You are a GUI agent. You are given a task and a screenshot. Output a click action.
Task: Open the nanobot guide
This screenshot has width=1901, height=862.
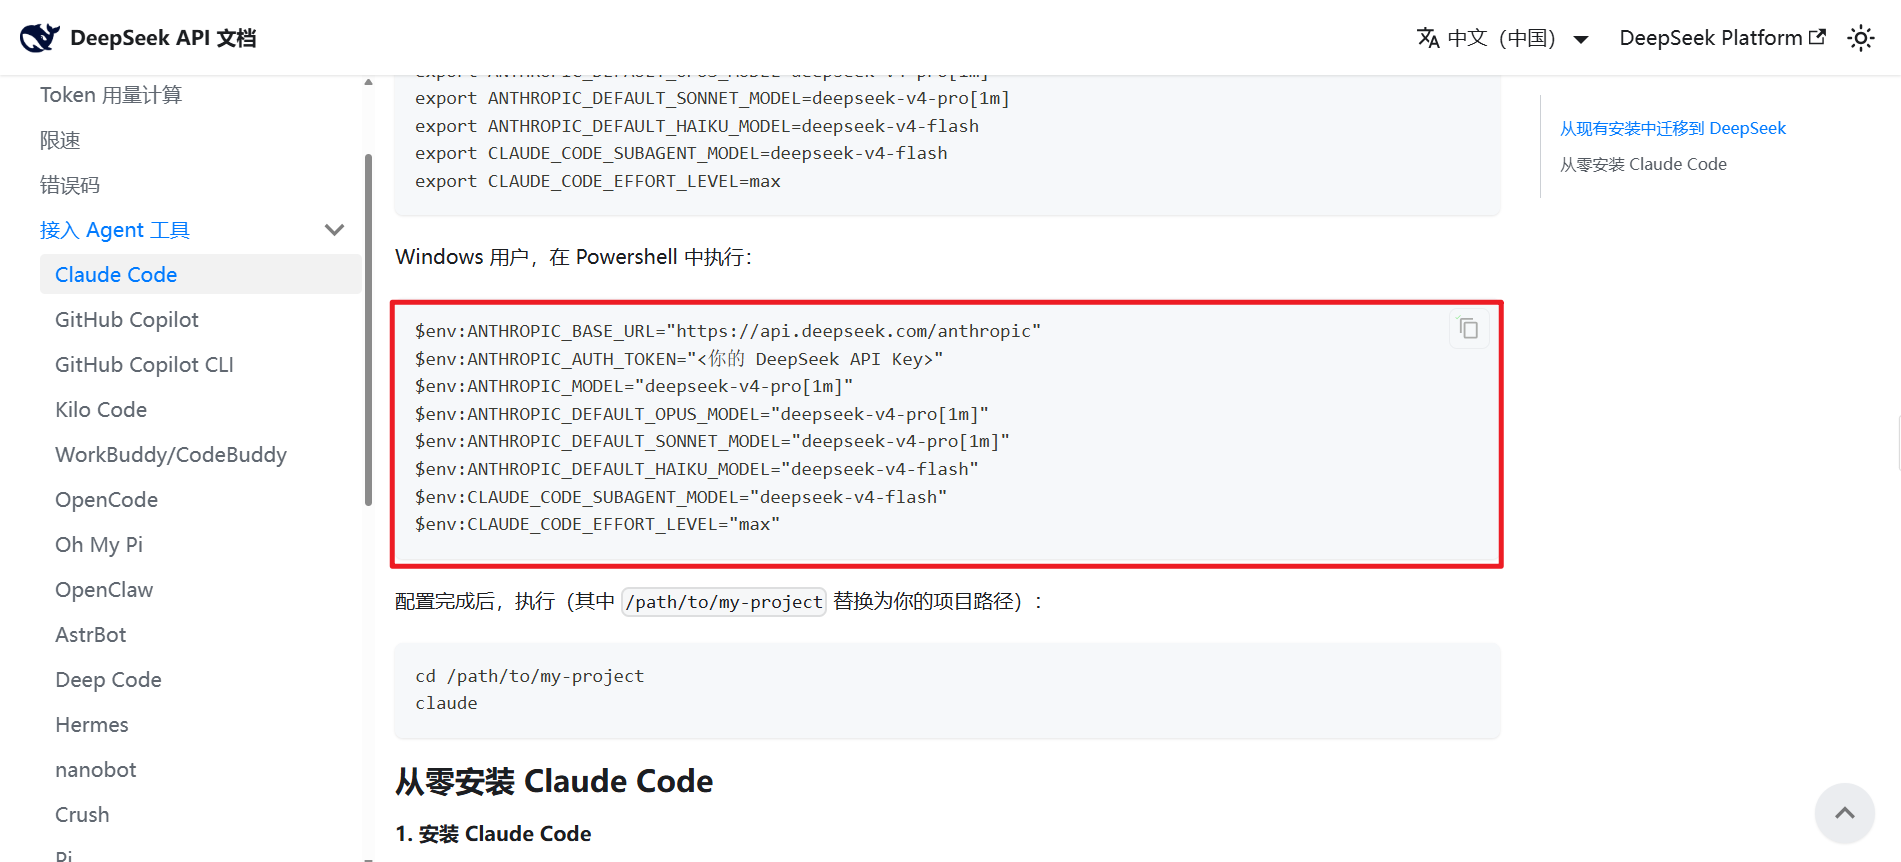pyautogui.click(x=96, y=769)
